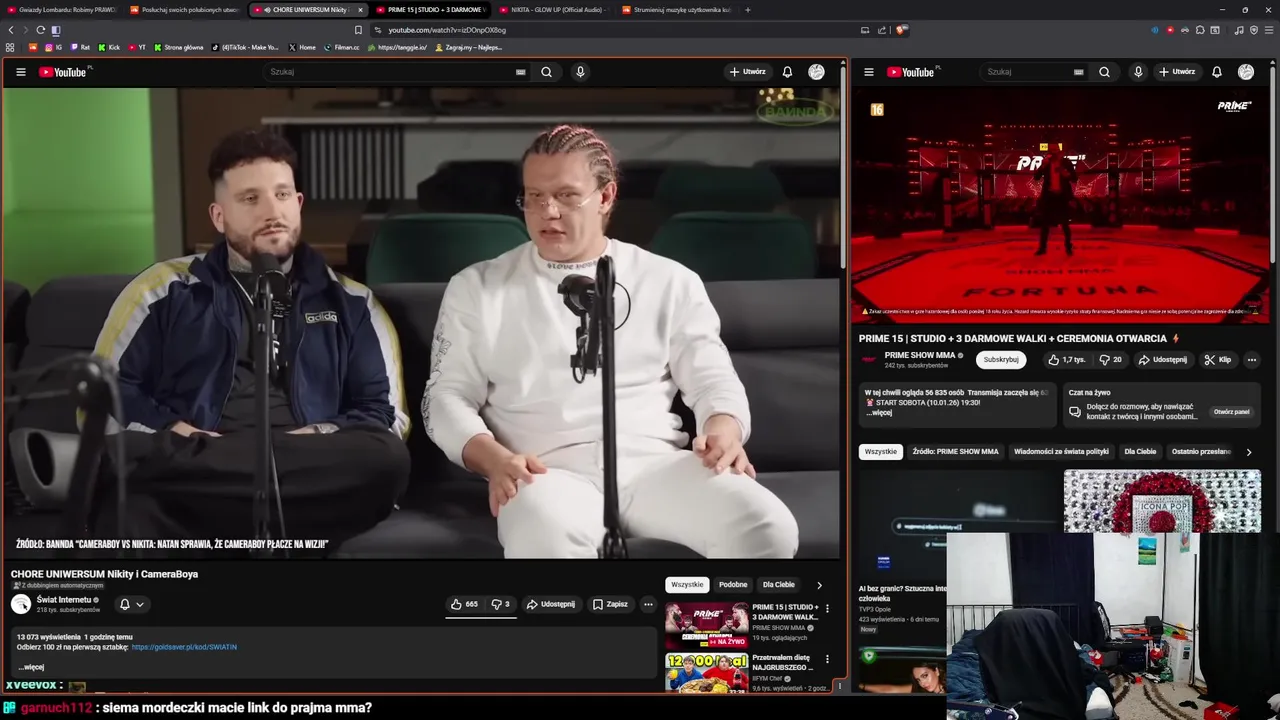Open a new browser tab
1280x720 pixels.
click(747, 10)
